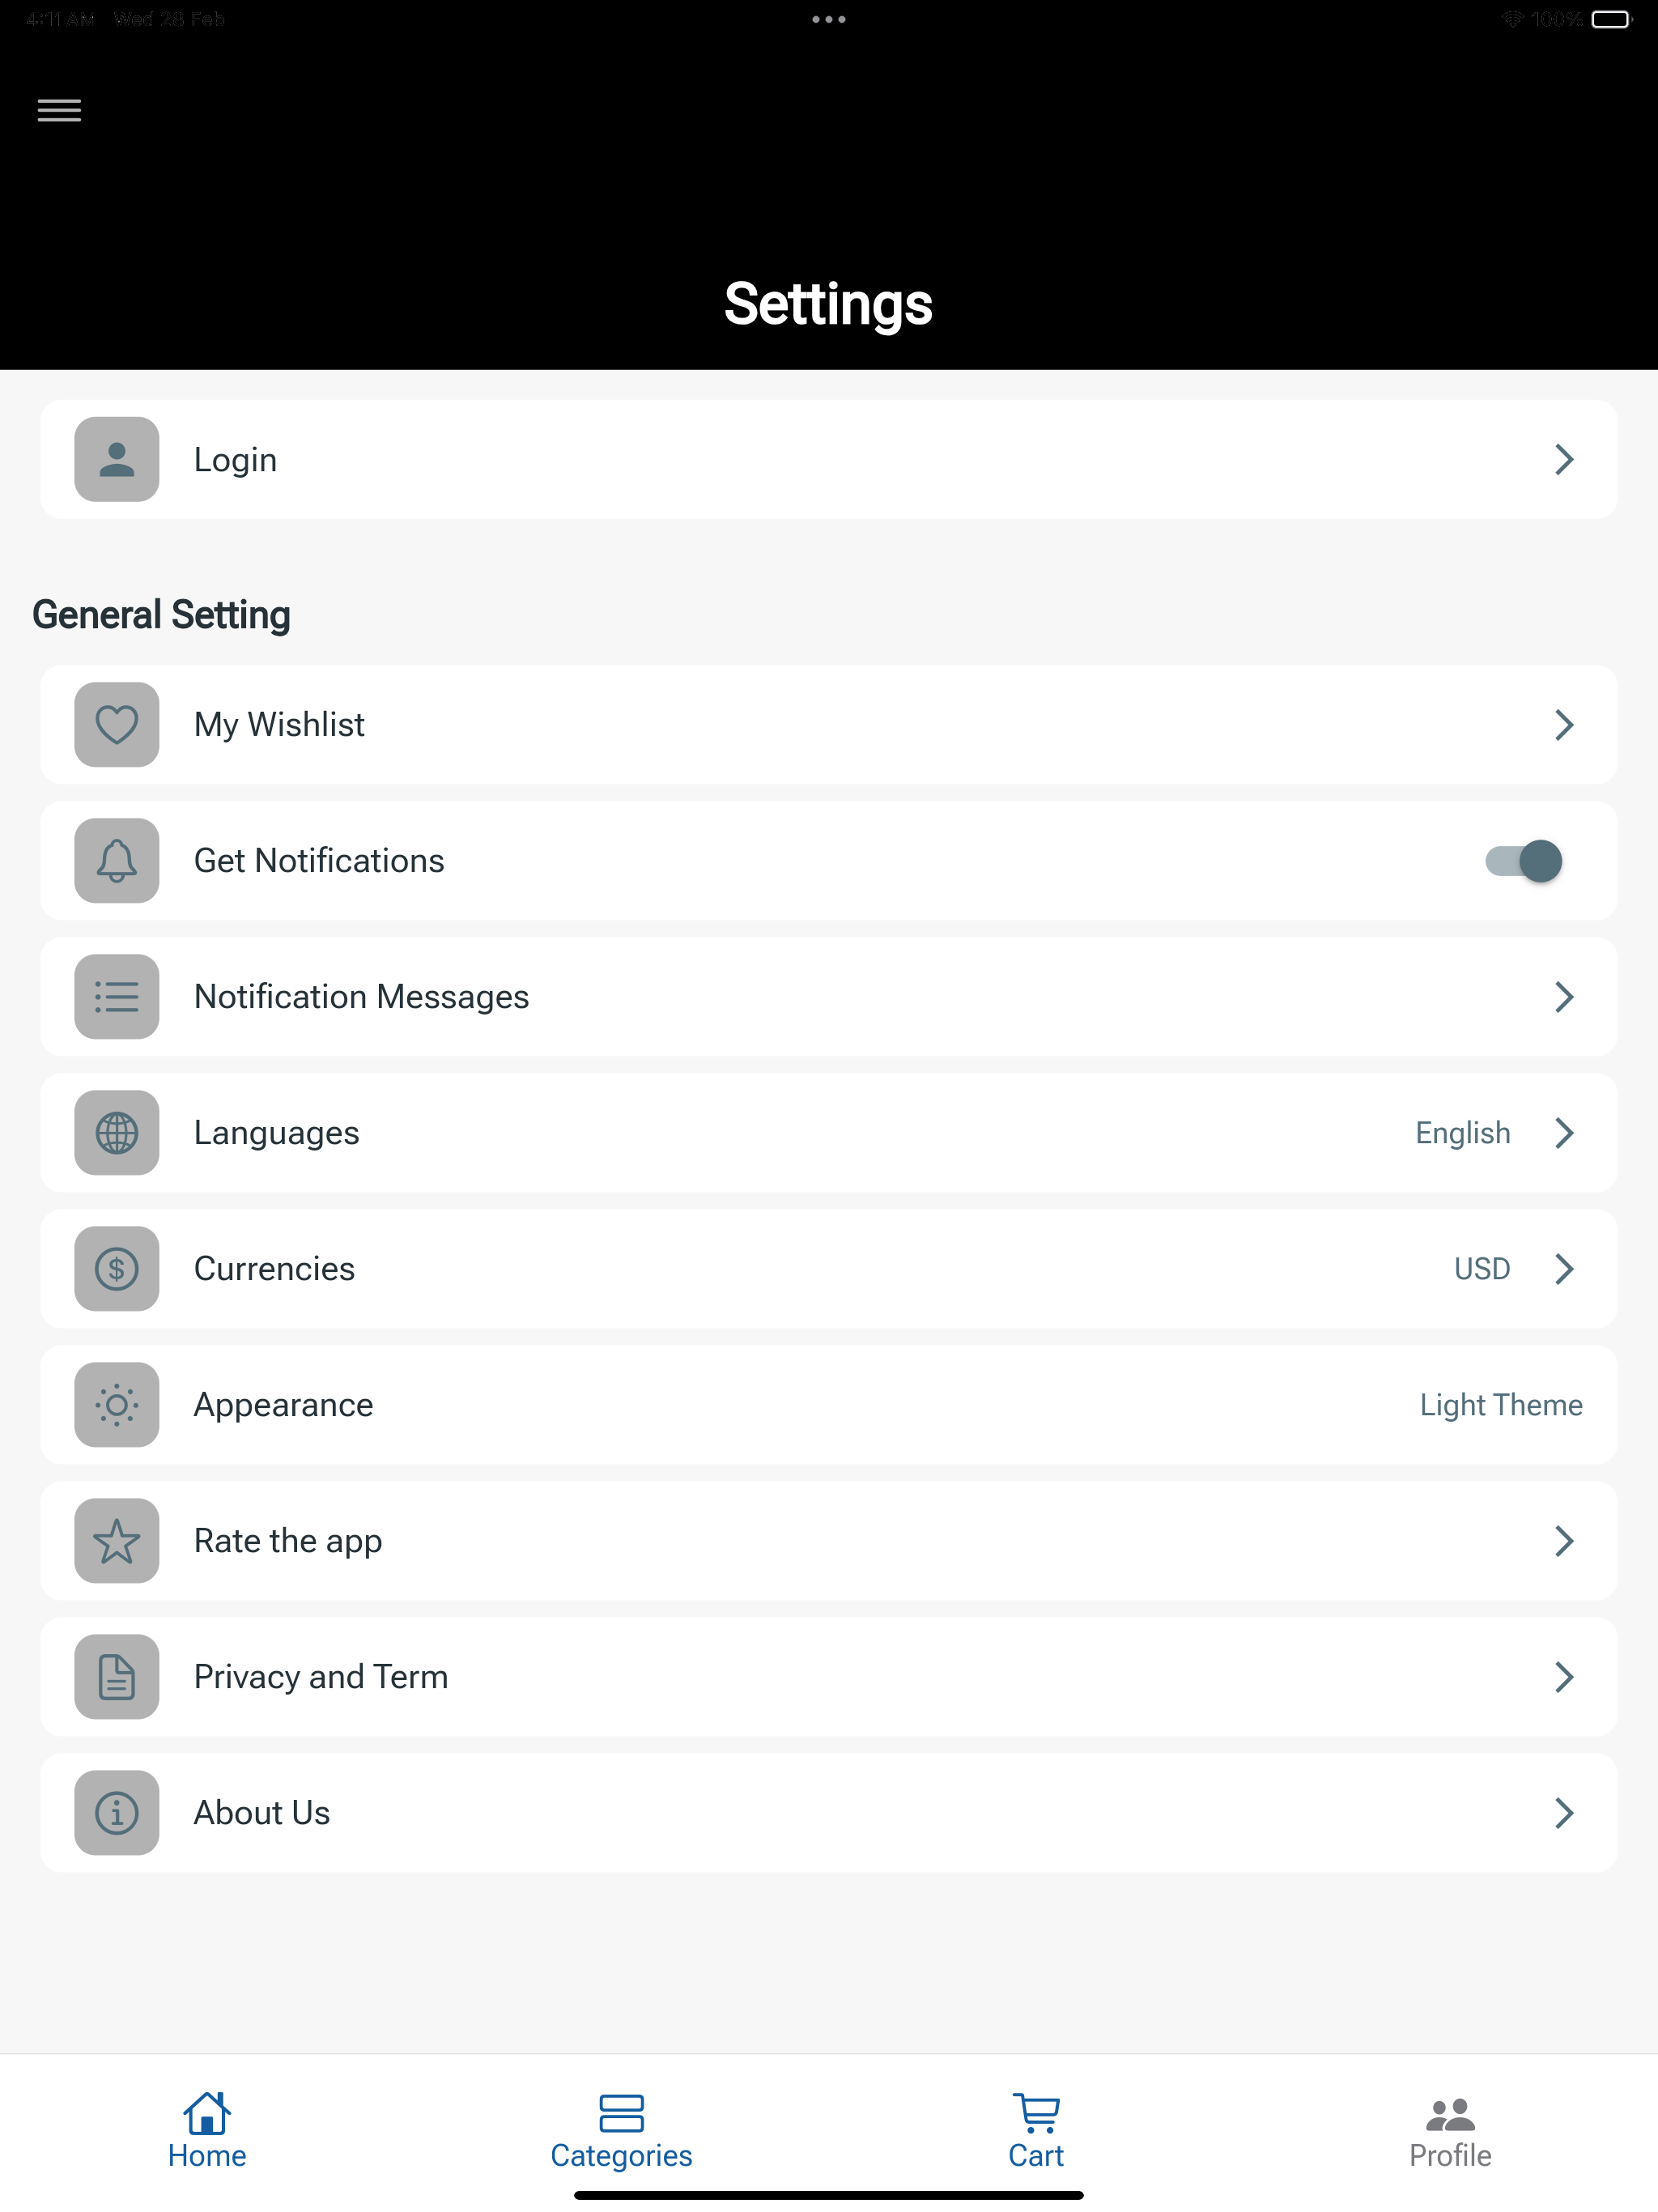Switch to the Categories tab
1658x2212 pixels.
pos(621,2130)
